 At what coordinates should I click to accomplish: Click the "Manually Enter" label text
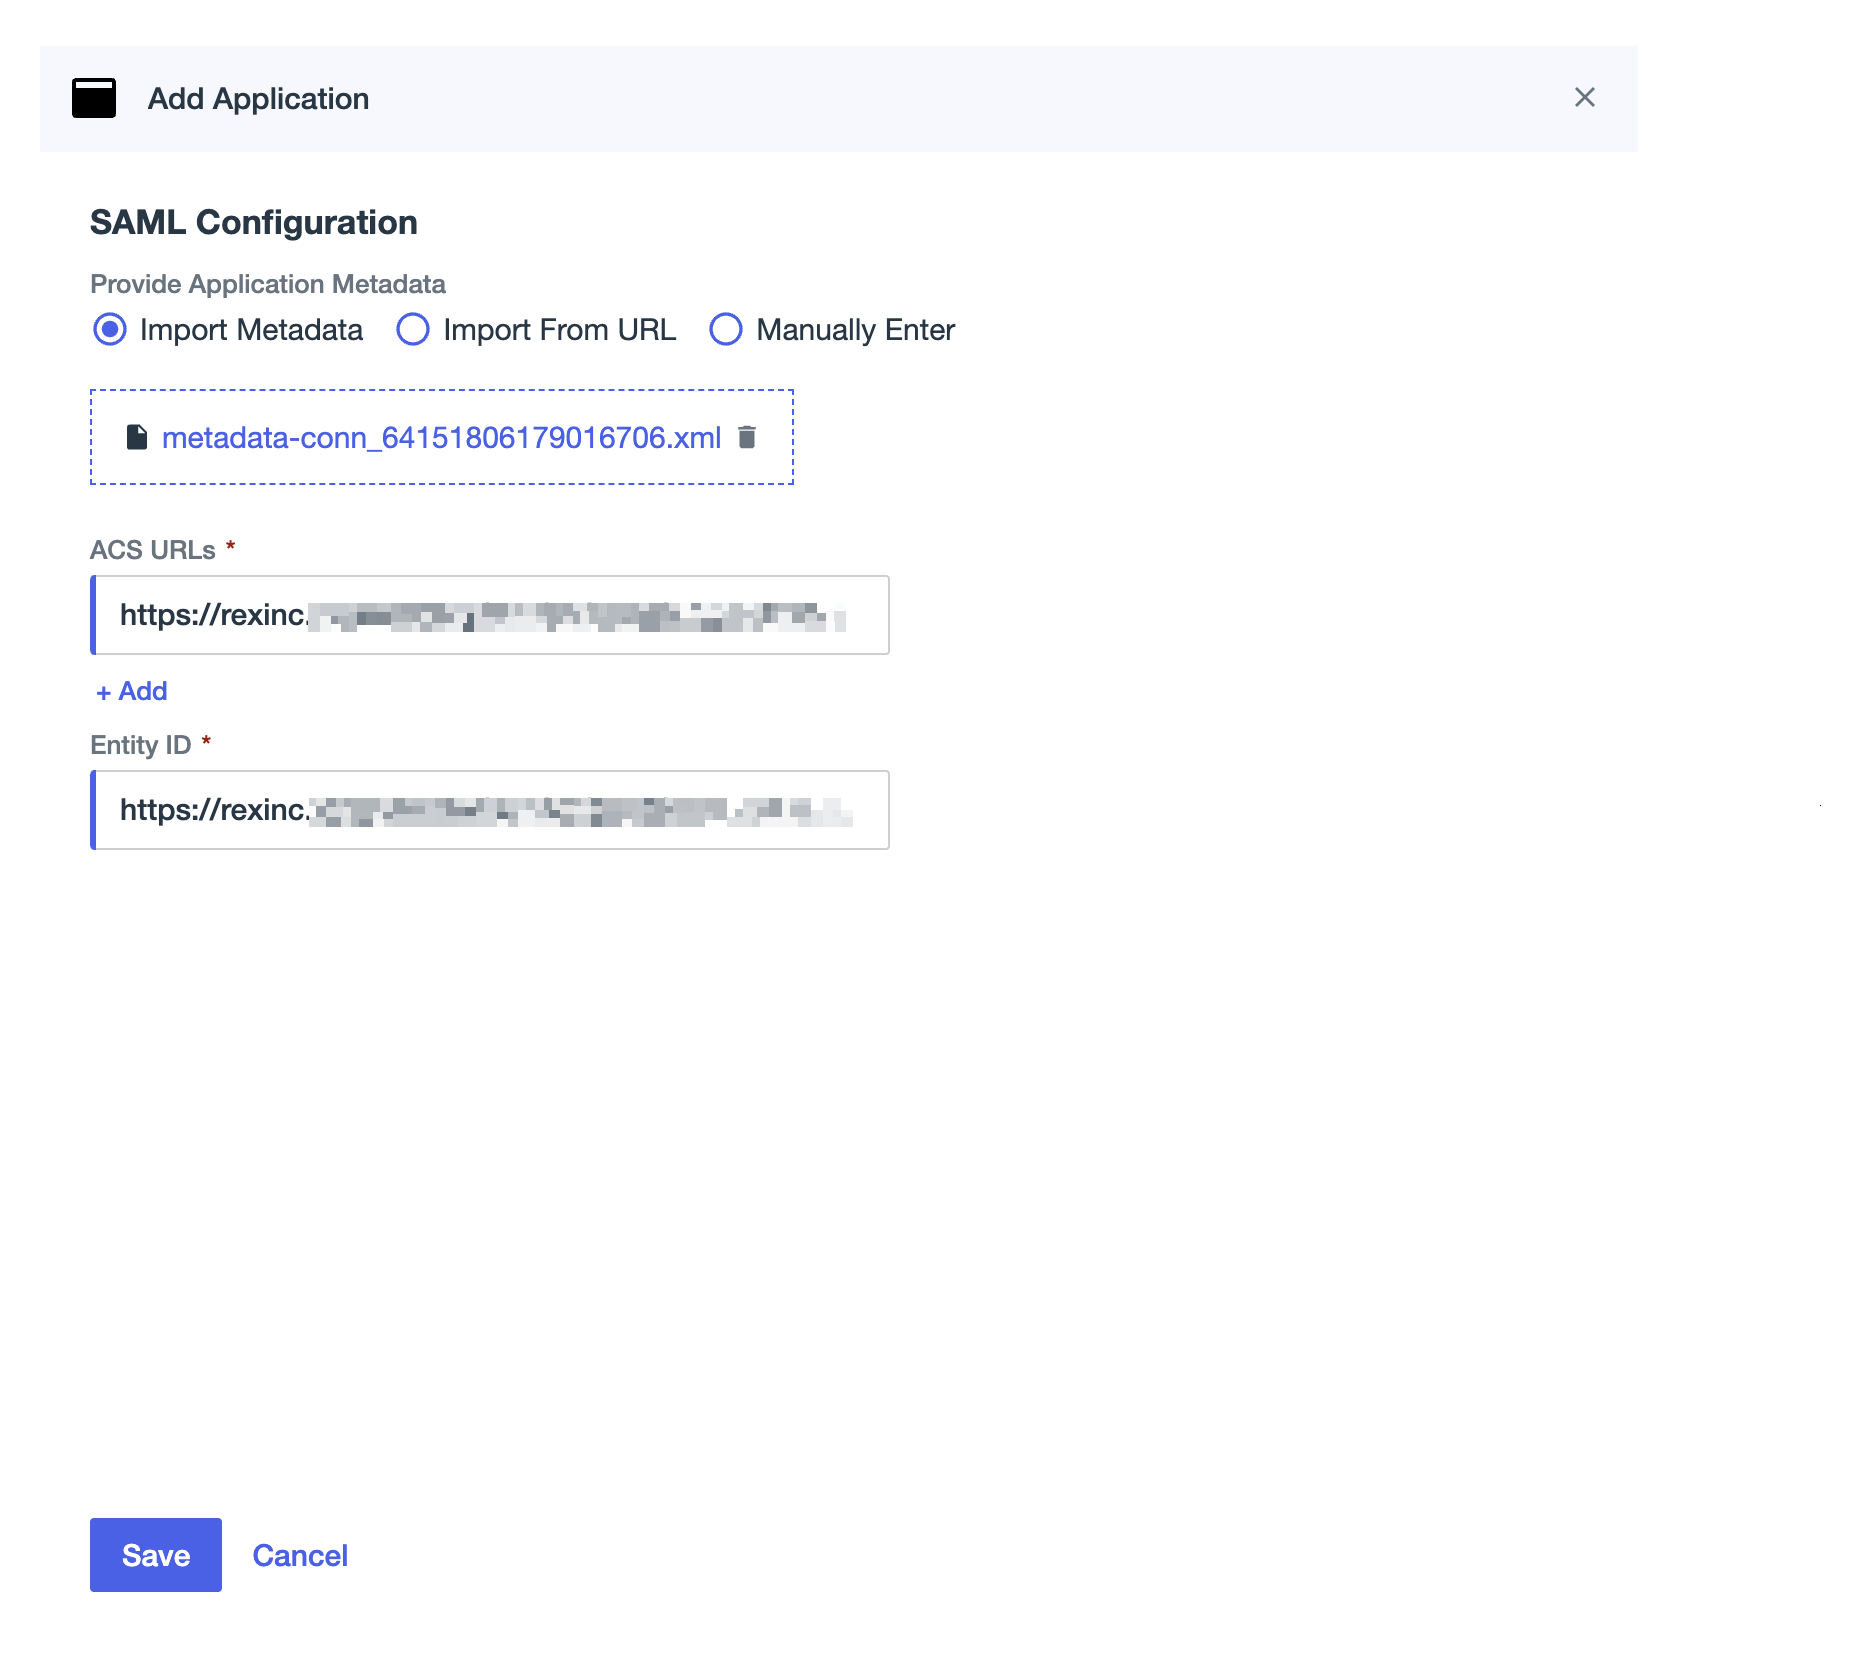(855, 329)
